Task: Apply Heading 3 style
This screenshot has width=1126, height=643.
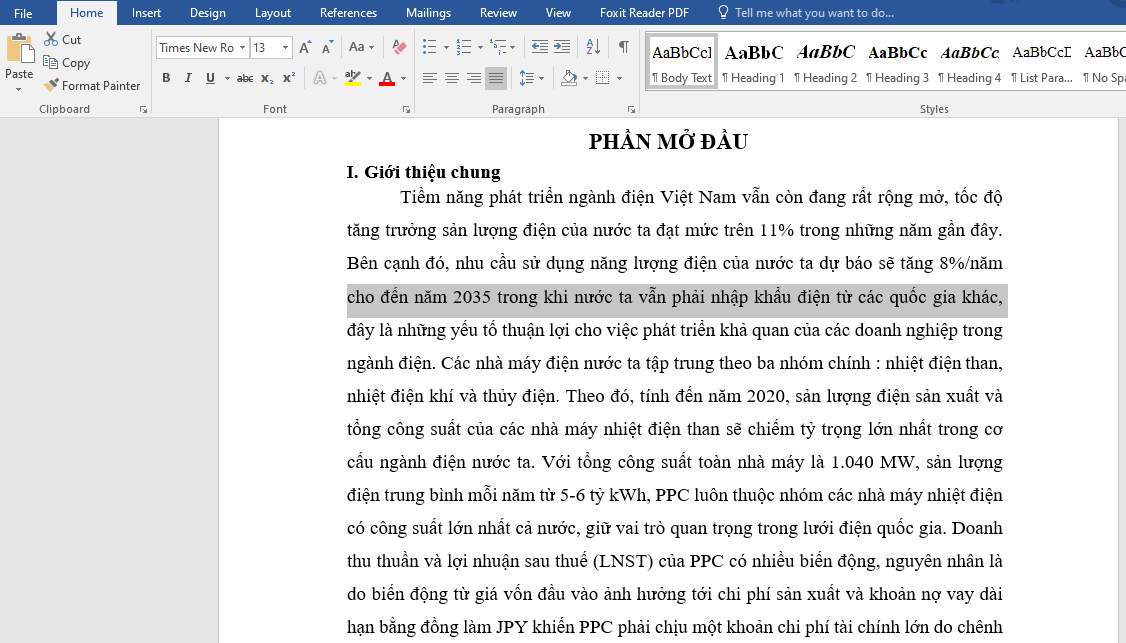Action: [897, 62]
